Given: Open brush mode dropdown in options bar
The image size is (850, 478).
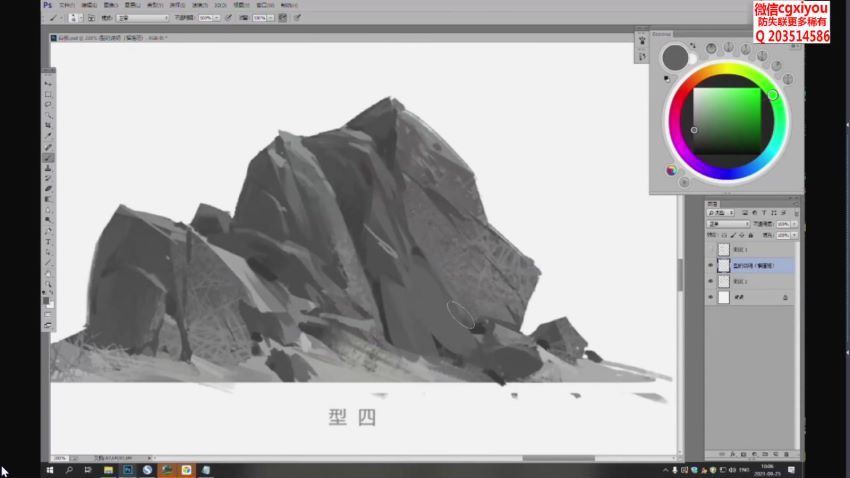Looking at the screenshot, I should coord(143,18).
